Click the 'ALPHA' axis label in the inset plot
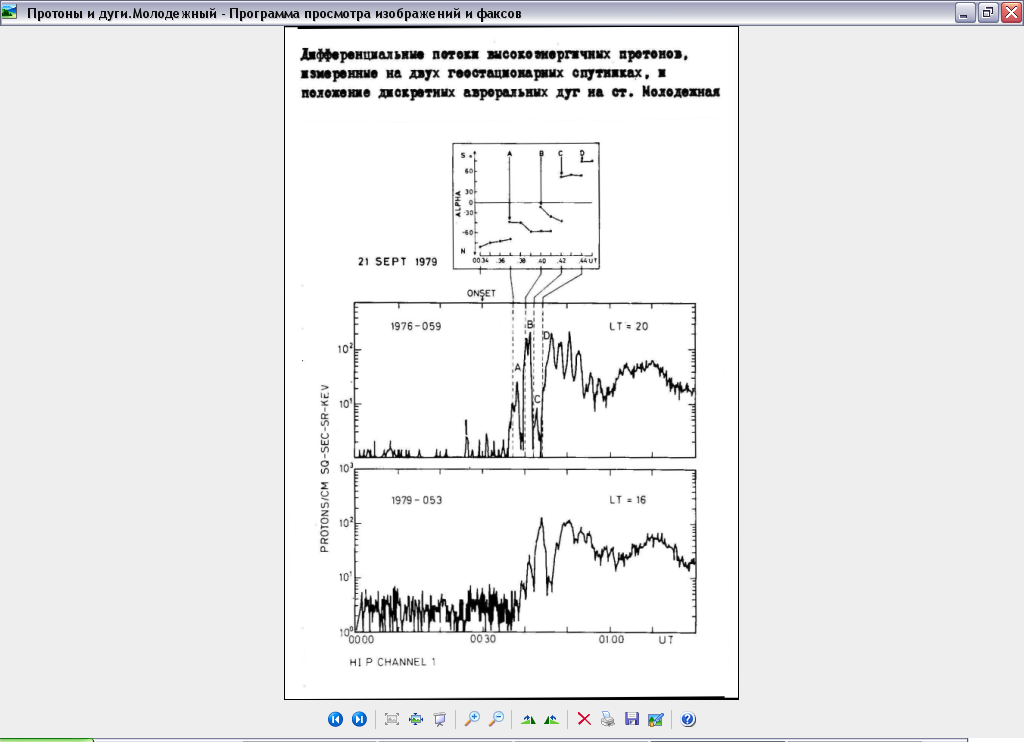Image resolution: width=1024 pixels, height=742 pixels. 458,203
